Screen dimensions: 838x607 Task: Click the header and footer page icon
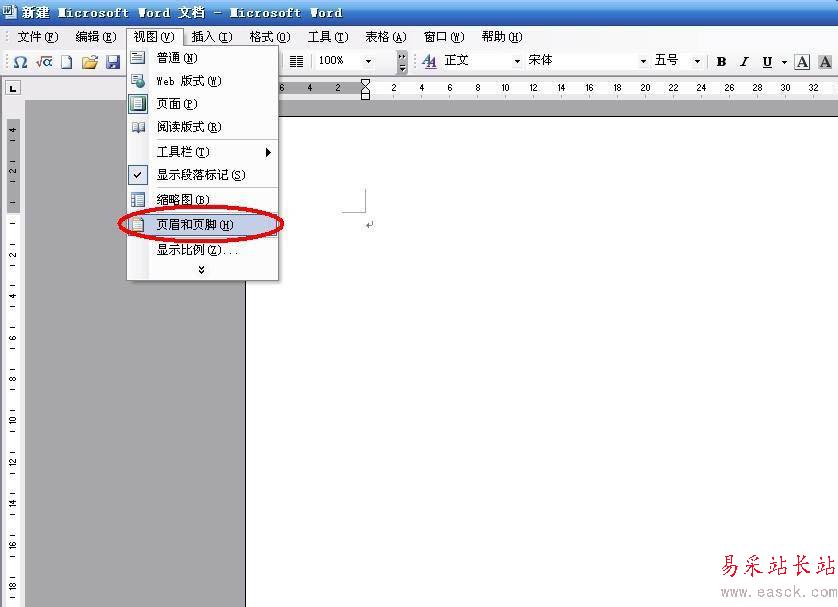[x=138, y=224]
